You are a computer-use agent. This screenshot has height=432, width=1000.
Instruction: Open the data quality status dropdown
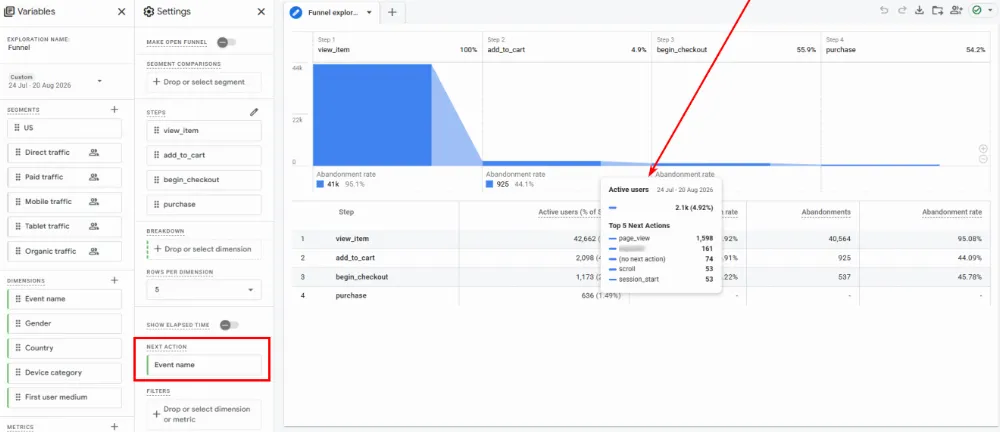982,11
